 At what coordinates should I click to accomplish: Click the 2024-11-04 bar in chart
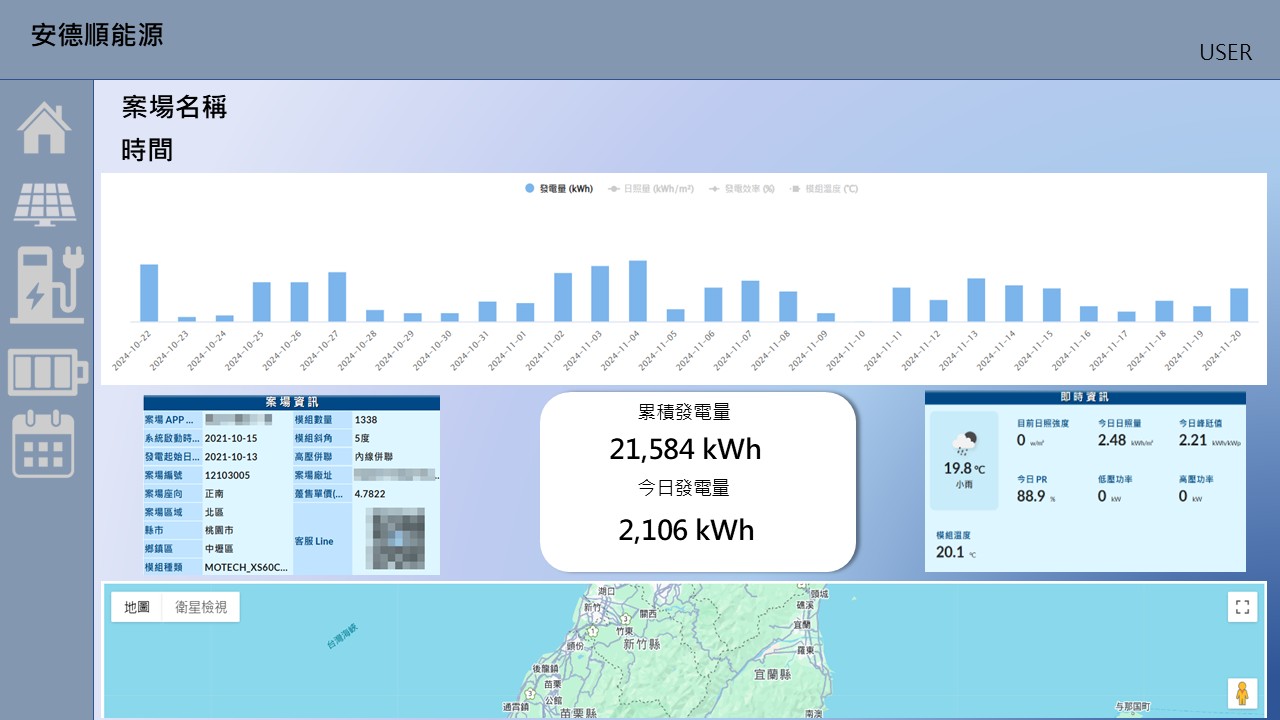(637, 290)
